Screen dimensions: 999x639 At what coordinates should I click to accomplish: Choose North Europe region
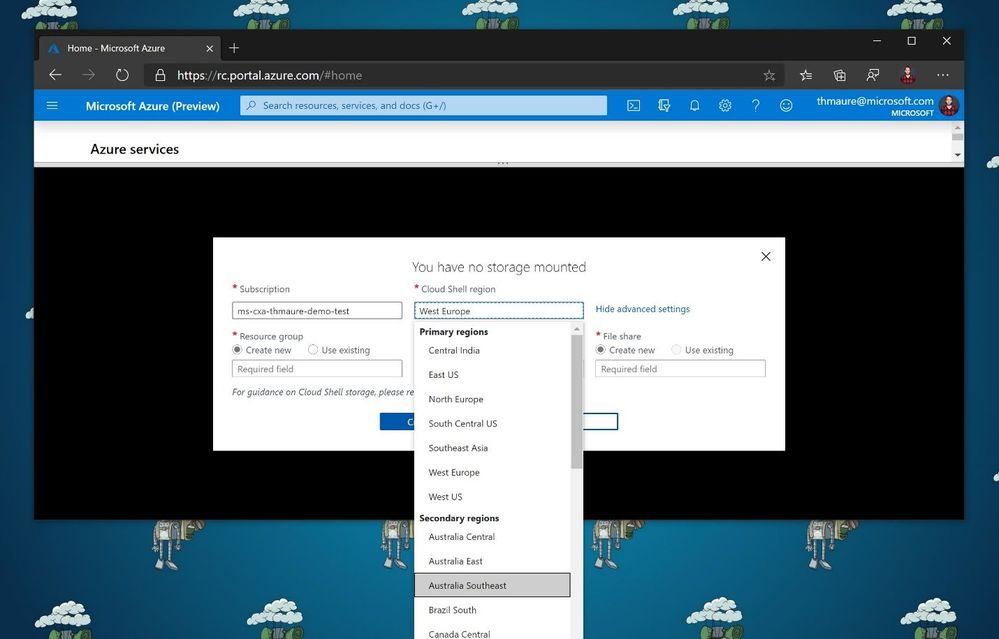coord(492,399)
